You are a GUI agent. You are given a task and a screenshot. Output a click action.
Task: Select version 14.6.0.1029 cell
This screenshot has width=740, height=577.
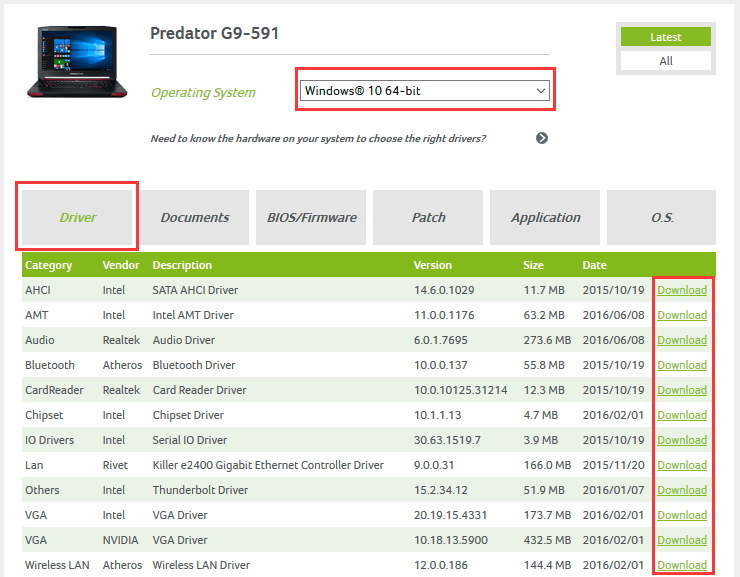point(444,290)
